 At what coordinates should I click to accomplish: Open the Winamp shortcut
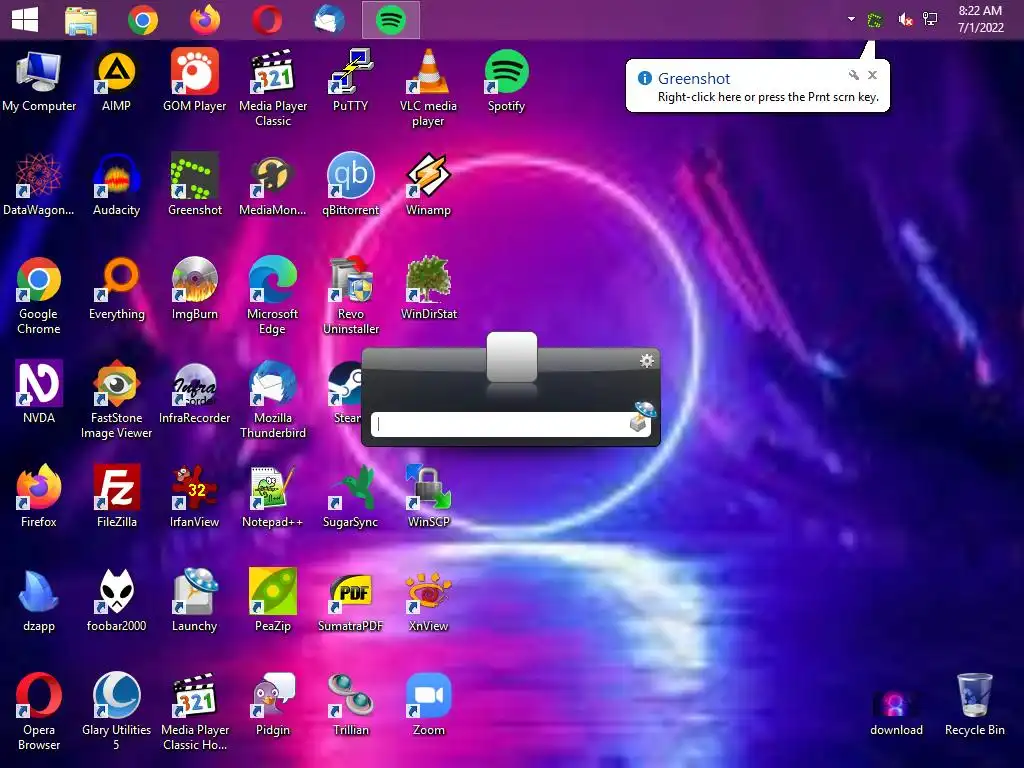[428, 185]
